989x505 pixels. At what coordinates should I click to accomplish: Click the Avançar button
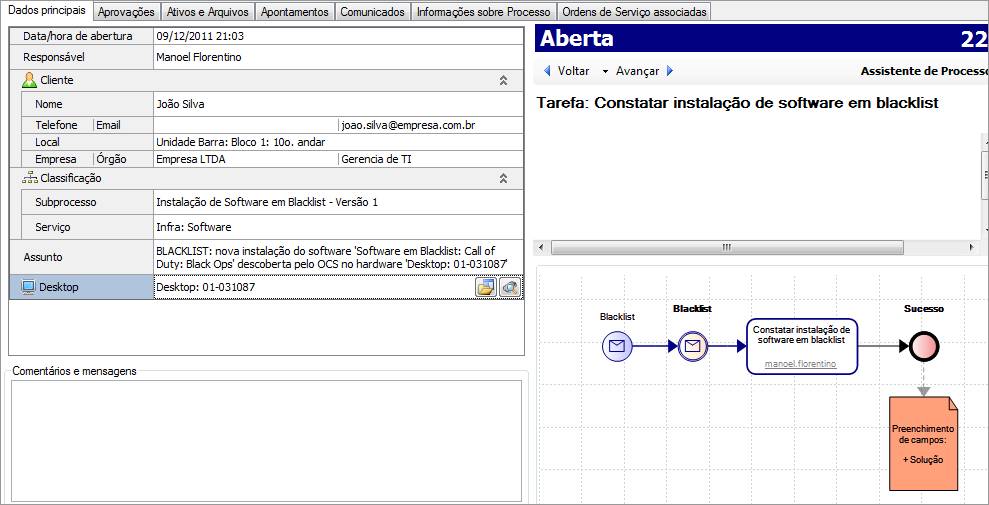[x=644, y=71]
